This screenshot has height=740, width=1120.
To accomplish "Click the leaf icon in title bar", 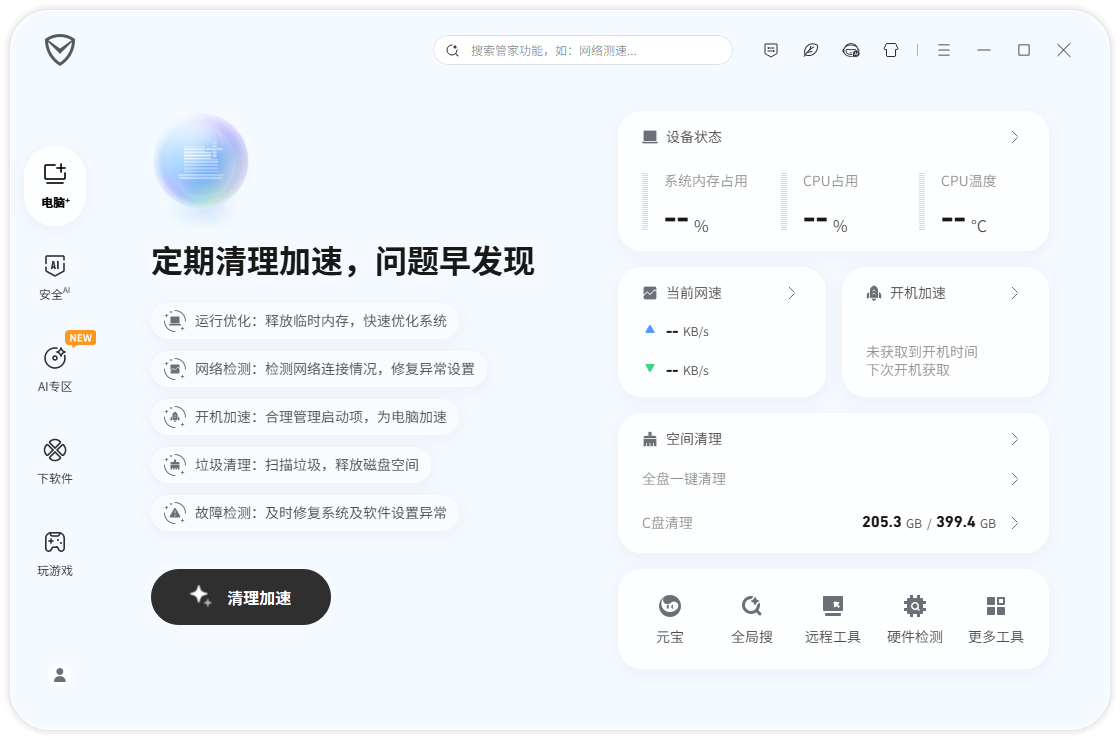I will (811, 50).
